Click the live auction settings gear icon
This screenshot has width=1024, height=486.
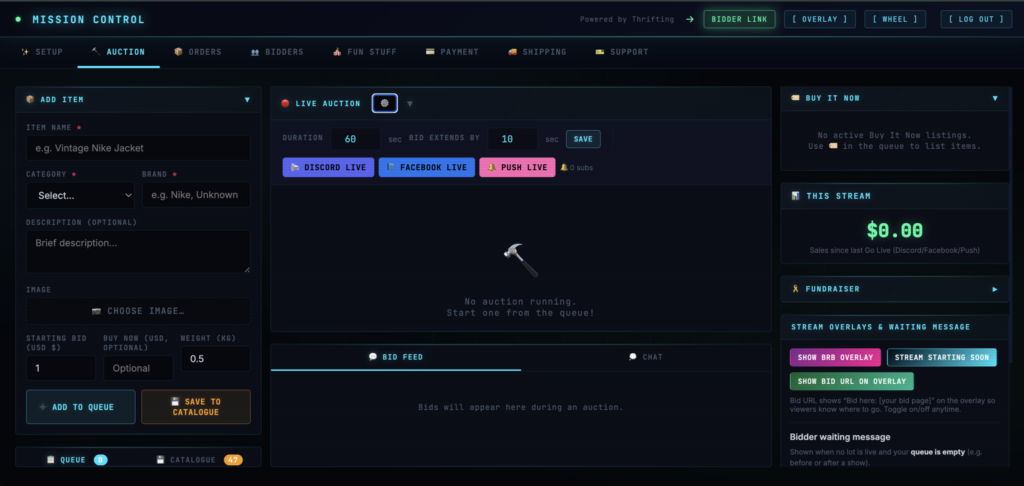(x=385, y=103)
